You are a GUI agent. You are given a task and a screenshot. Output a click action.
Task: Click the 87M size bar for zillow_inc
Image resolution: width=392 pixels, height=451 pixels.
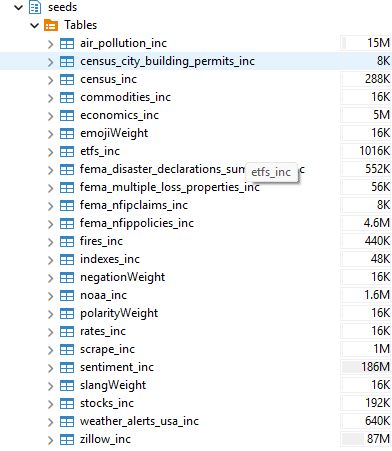click(366, 439)
